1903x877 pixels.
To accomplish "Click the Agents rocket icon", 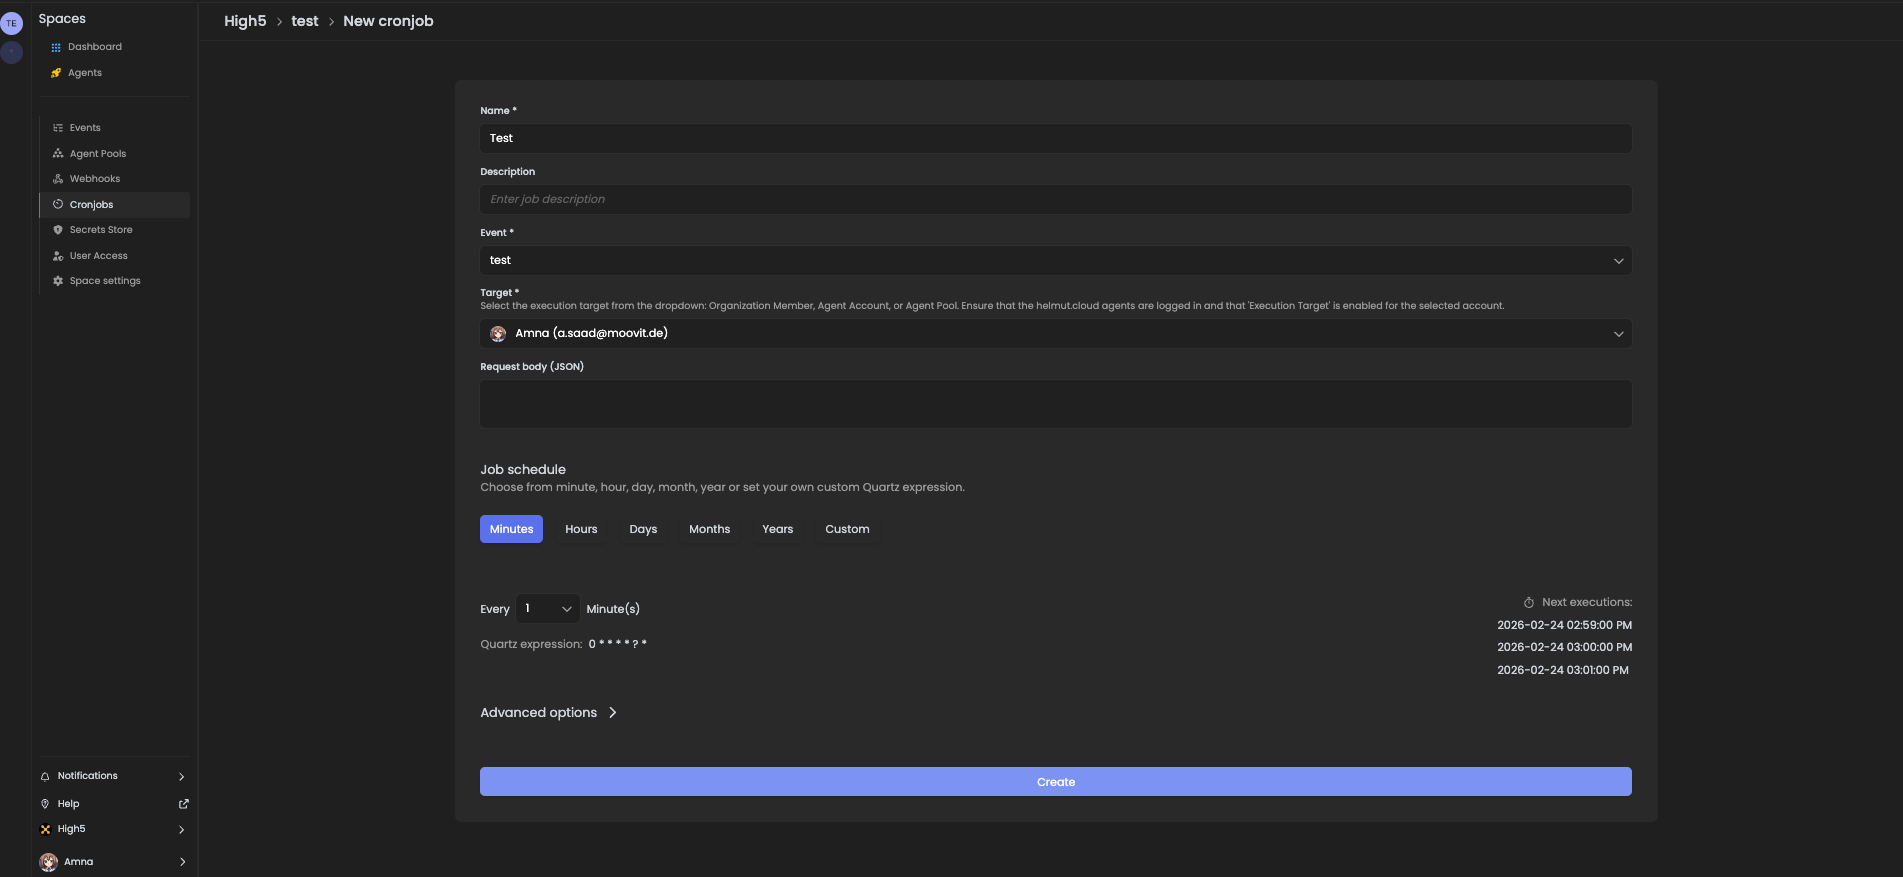I will [56, 73].
